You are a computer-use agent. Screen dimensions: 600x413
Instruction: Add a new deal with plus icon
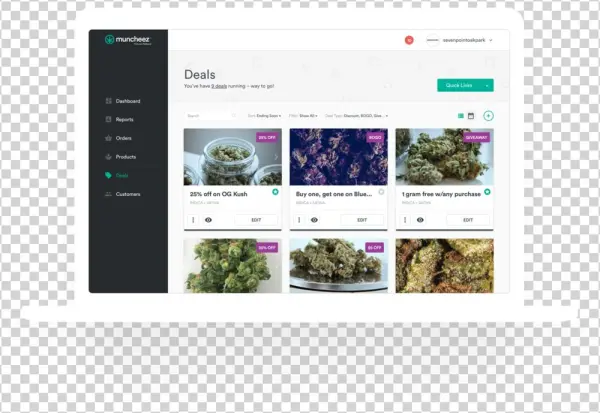tap(488, 116)
